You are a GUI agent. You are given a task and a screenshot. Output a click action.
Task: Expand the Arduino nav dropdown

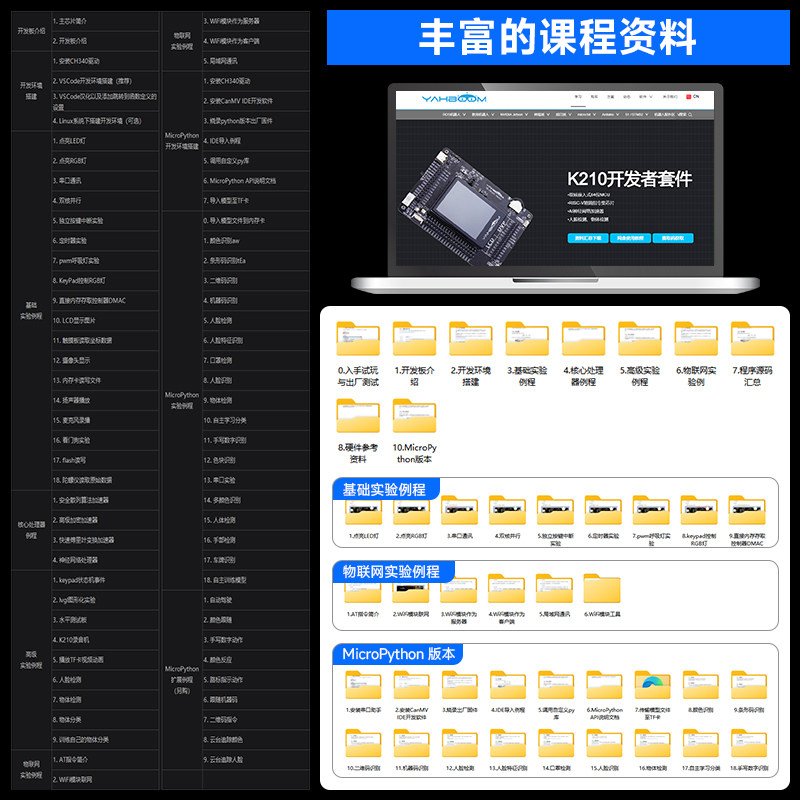(x=610, y=115)
